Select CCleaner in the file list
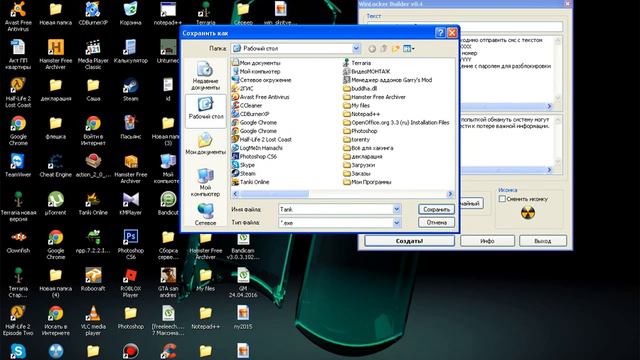 pos(247,105)
